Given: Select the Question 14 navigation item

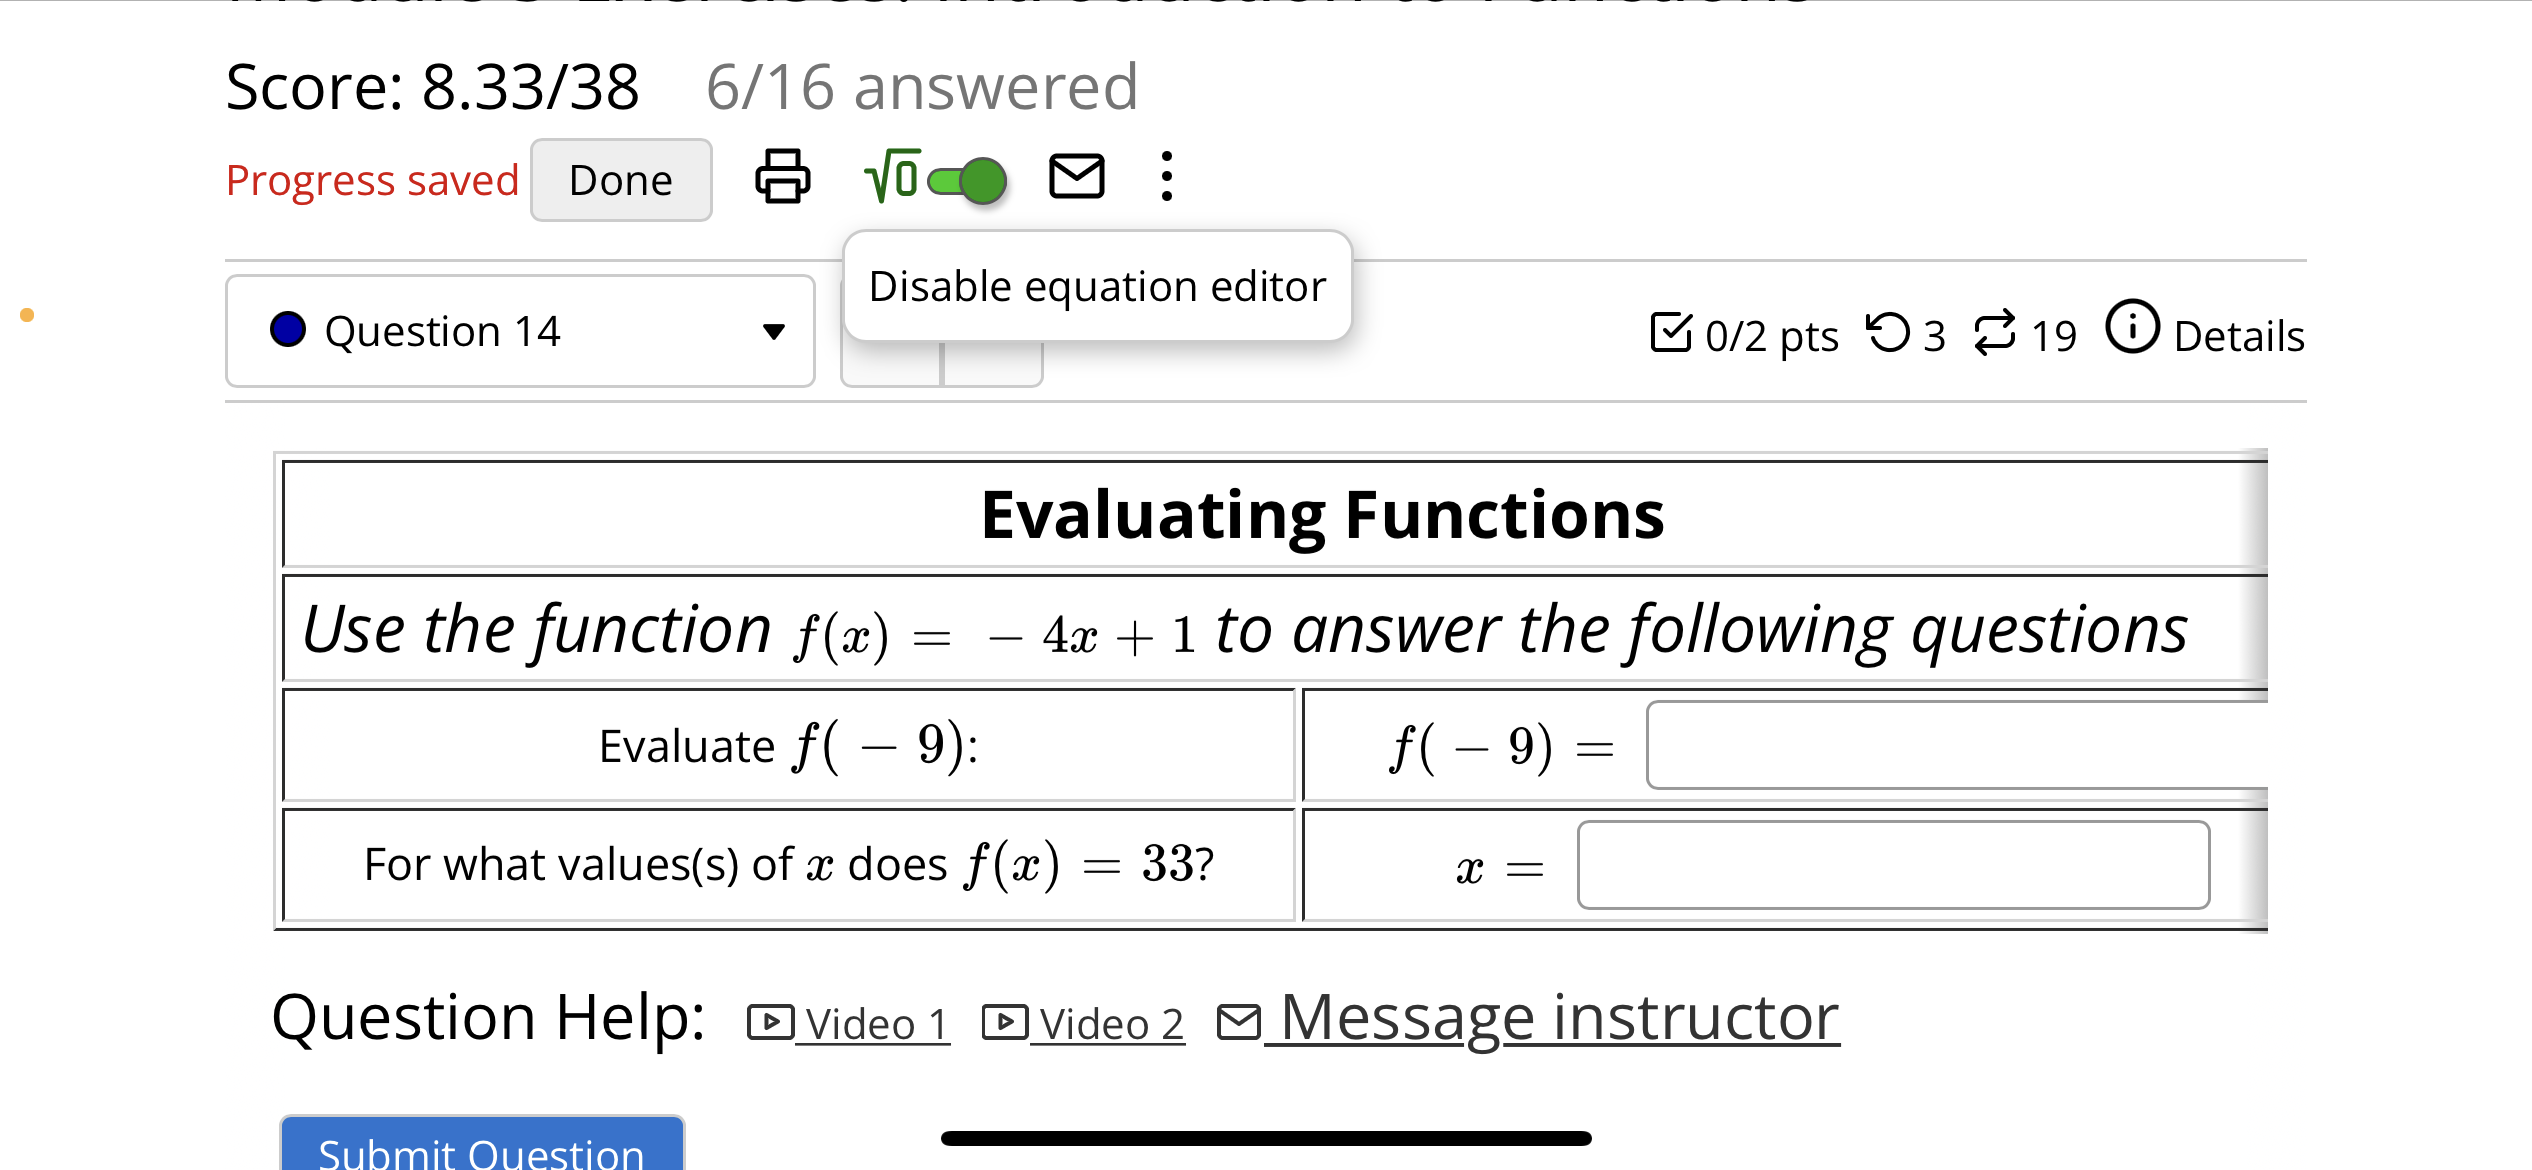Looking at the screenshot, I should [443, 330].
